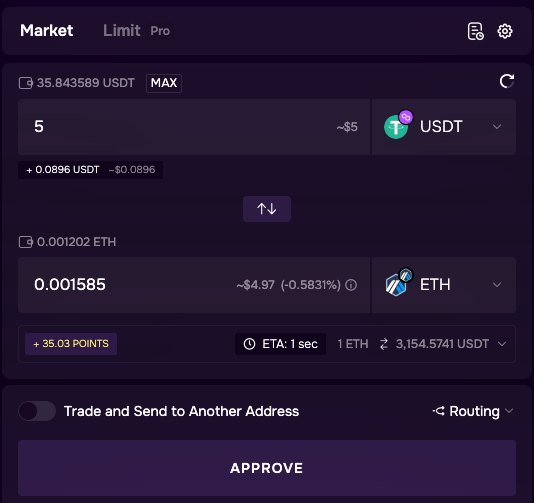Expand the 1 ETH rate details chevron
Screen dimensions: 534x503
(x=502, y=344)
